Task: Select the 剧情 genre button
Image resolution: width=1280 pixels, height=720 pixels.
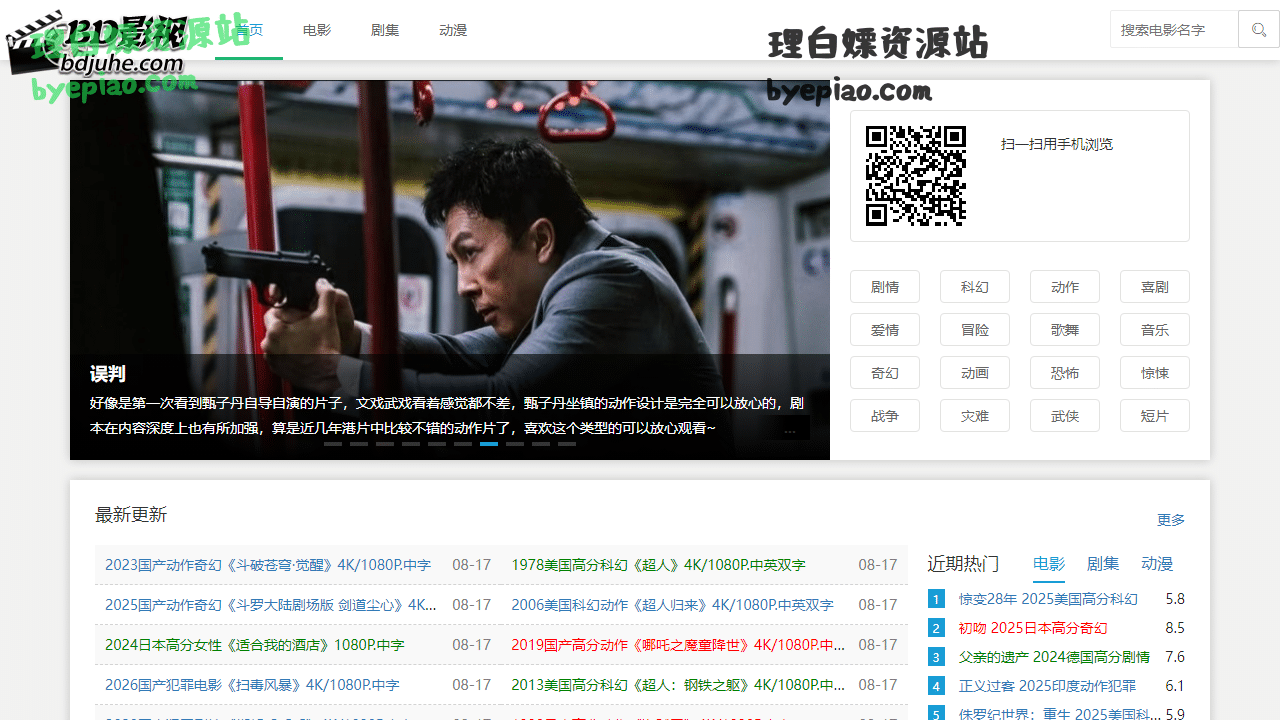Action: coord(885,287)
